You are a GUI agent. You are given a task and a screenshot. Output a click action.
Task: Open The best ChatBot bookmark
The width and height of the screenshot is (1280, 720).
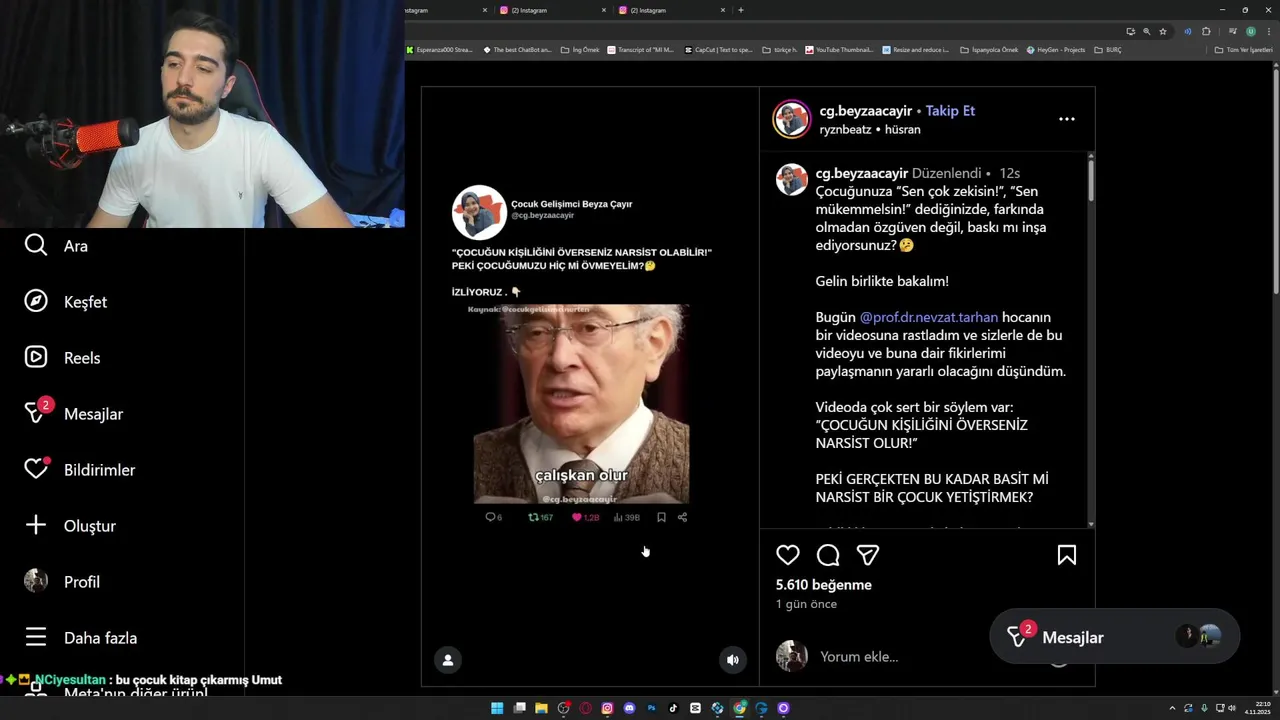tap(517, 49)
